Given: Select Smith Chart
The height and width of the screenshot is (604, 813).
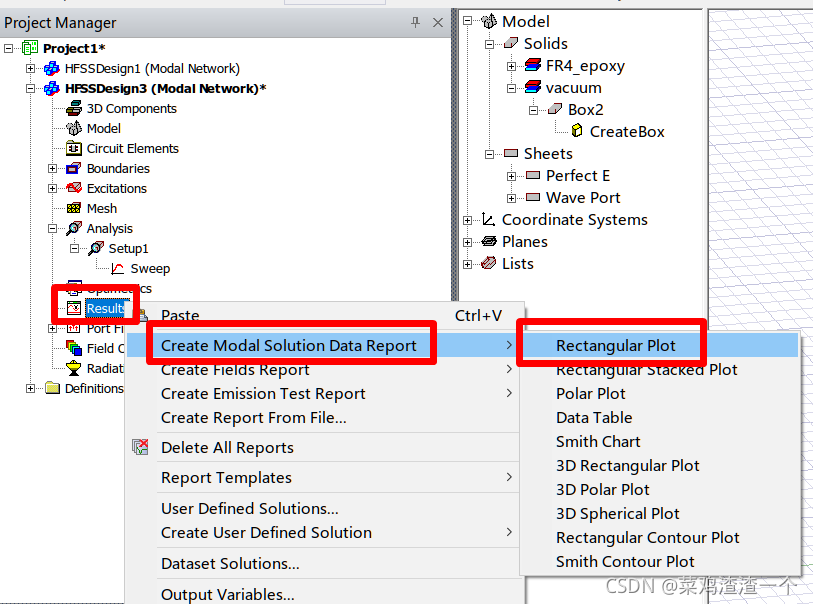Looking at the screenshot, I should click(x=660, y=441).
